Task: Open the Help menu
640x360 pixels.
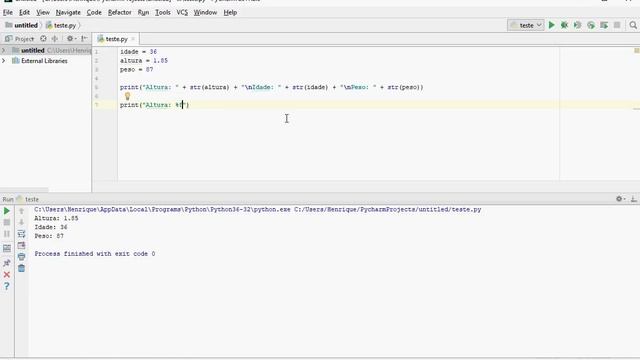Action: pos(230,13)
